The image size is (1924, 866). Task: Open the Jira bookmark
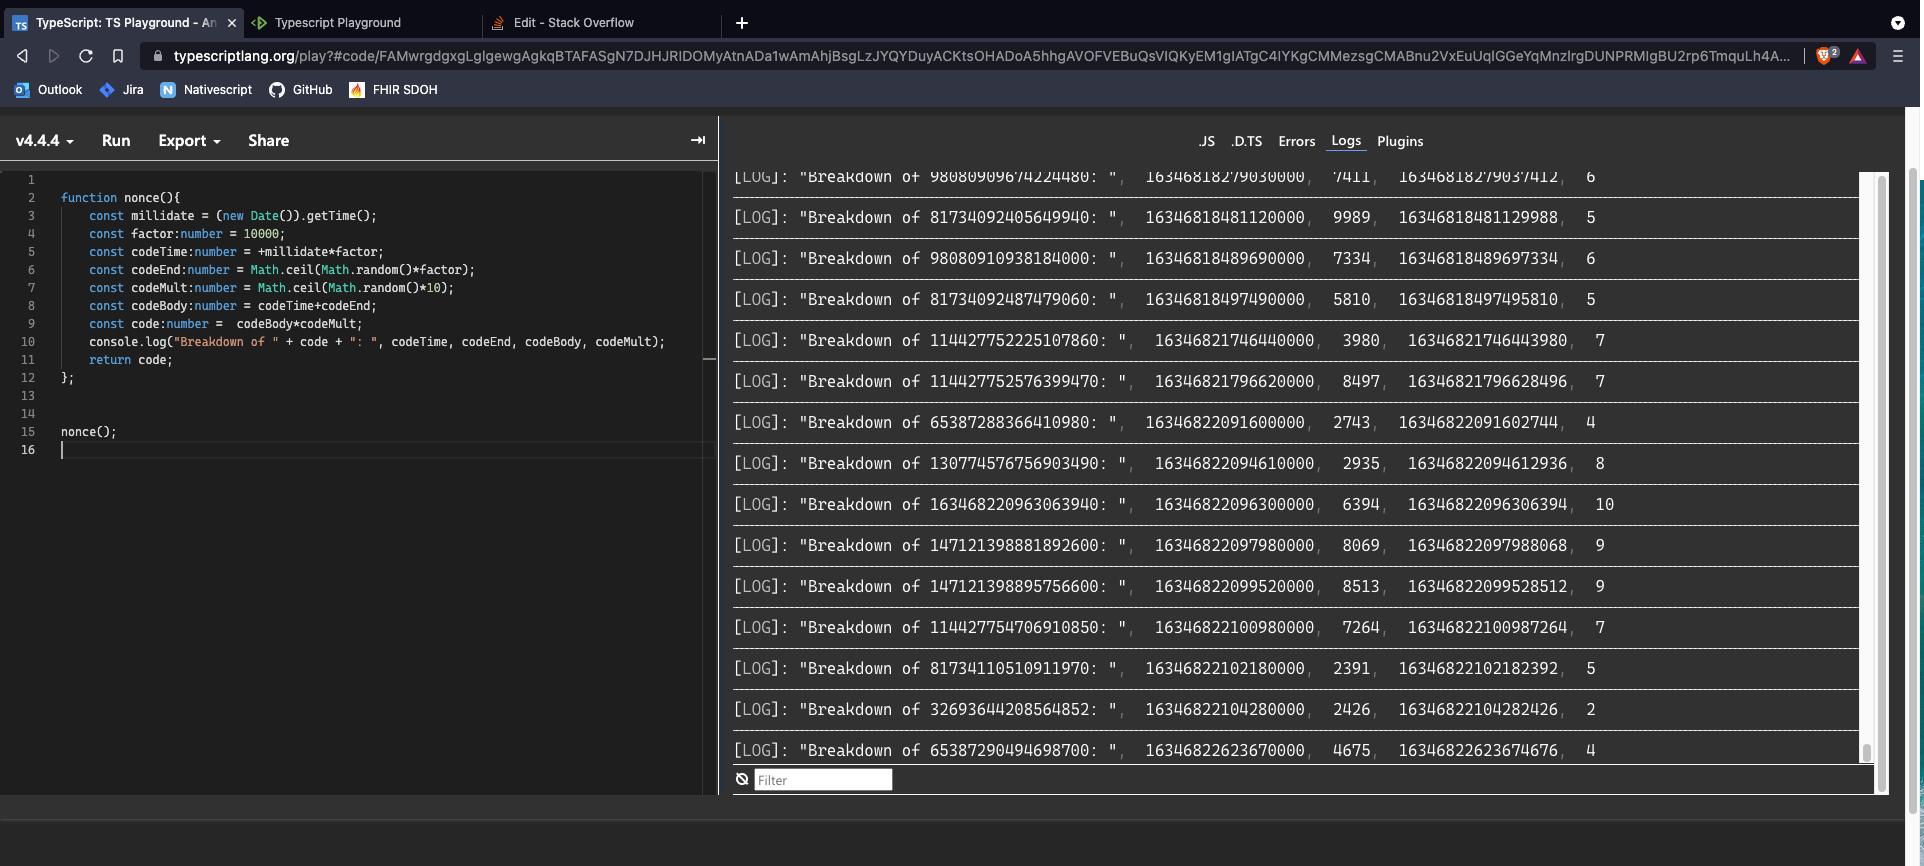121,89
